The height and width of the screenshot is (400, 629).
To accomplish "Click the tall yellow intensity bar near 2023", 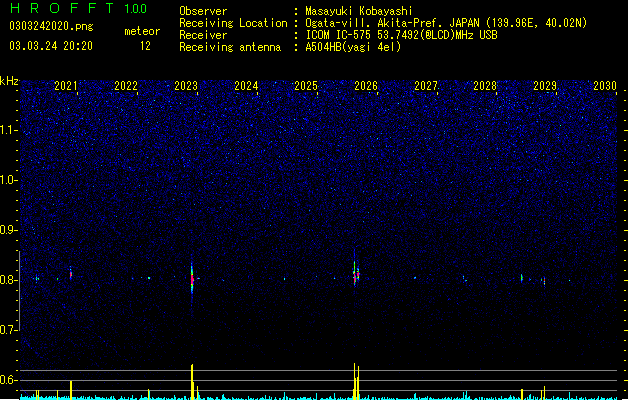I will pyautogui.click(x=192, y=381).
